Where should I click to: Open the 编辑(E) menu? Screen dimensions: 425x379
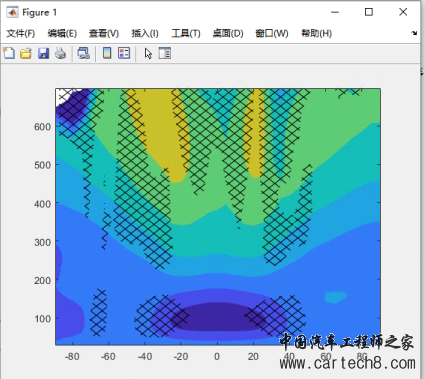pos(62,33)
